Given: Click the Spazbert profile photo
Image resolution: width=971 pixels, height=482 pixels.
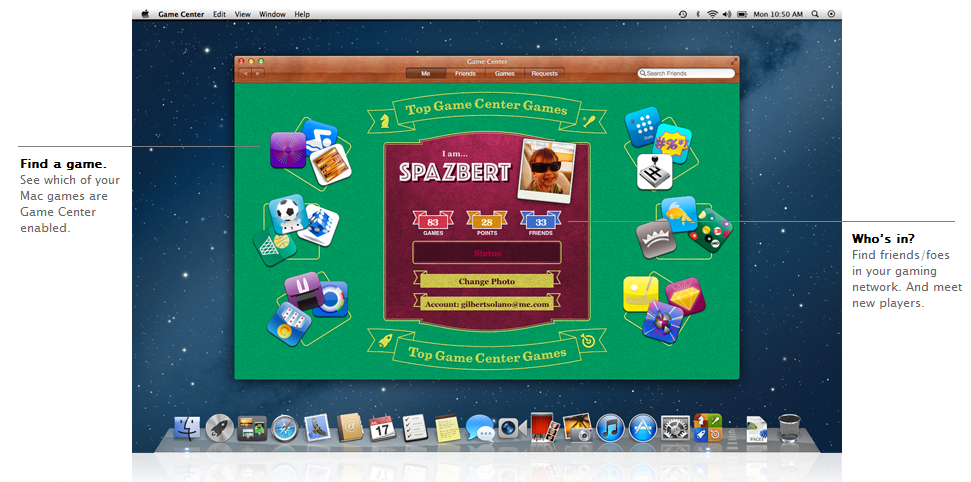Looking at the screenshot, I should 547,171.
